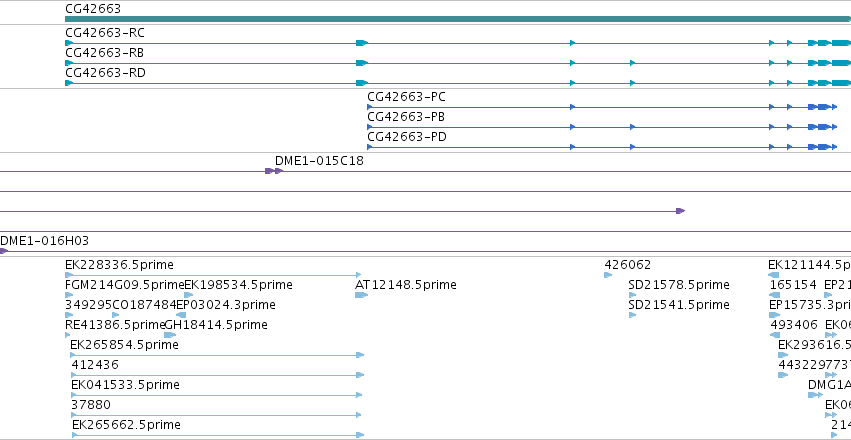Select the DME1-016H03 start arrow glyph
Screen dimensions: 851x440
pos(3,251)
